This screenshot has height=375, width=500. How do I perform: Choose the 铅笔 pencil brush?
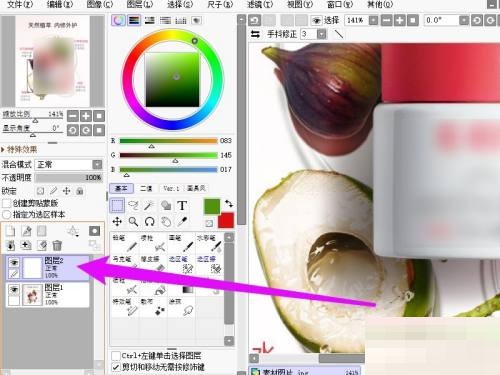click(x=125, y=243)
